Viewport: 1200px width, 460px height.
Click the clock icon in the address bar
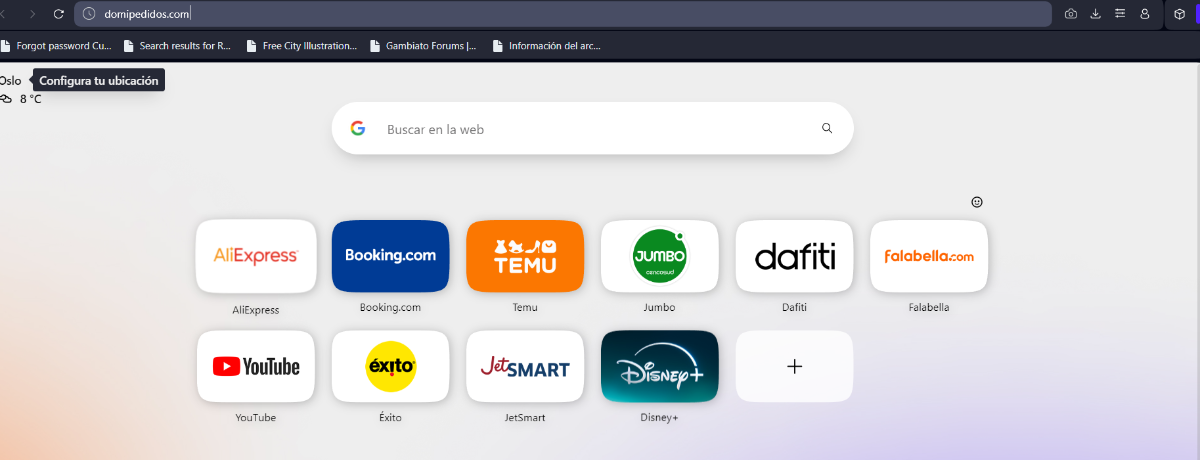(89, 14)
